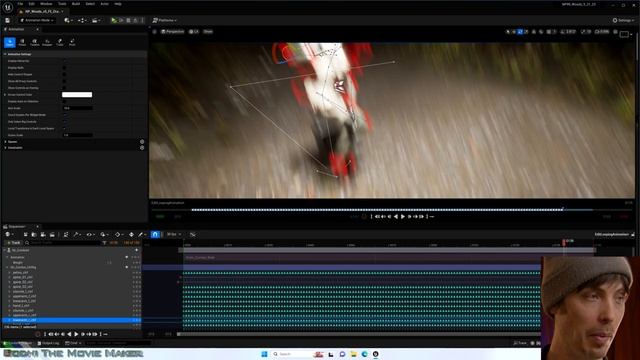Click the Sequencer track filter funnel icon
The width and height of the screenshot is (640, 360).
pyautogui.click(x=104, y=243)
